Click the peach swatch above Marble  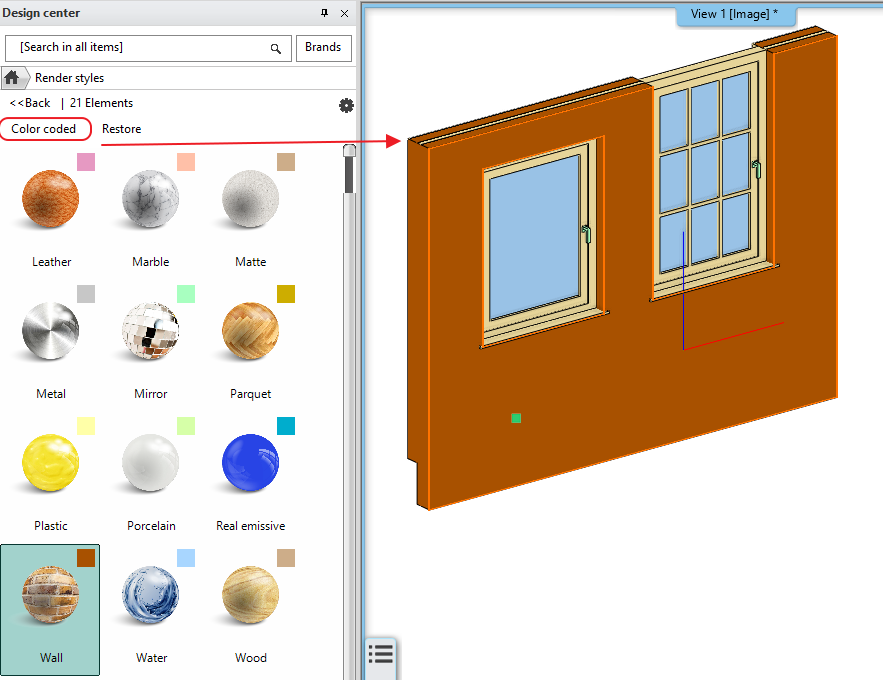pyautogui.click(x=186, y=162)
